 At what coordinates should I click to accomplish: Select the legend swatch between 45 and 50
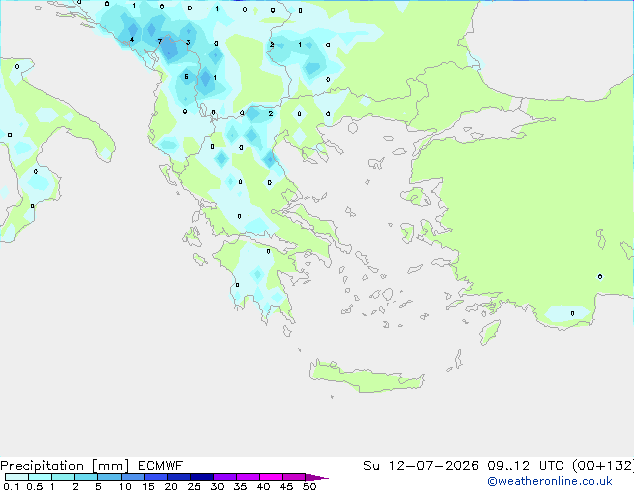(x=294, y=477)
